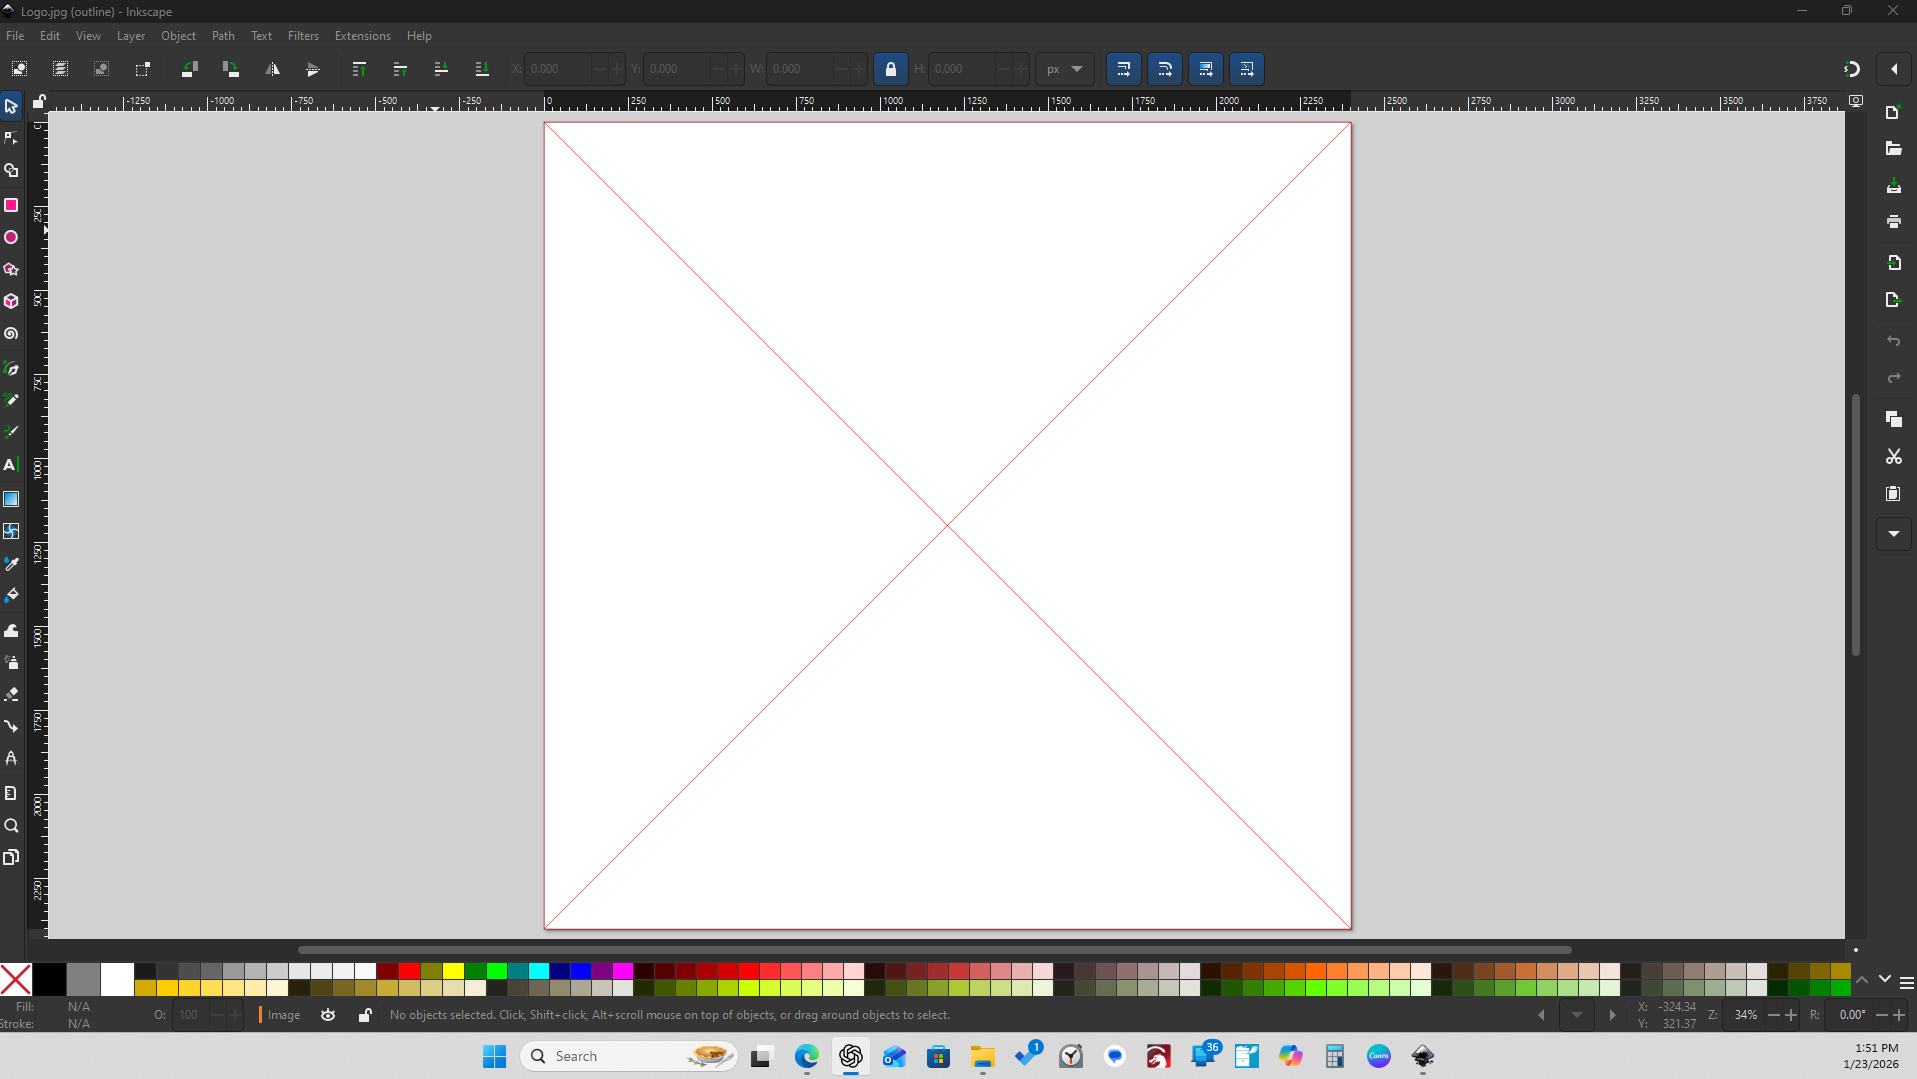Expand the commands bar overflow arrow
The height and width of the screenshot is (1079, 1917).
1893,534
